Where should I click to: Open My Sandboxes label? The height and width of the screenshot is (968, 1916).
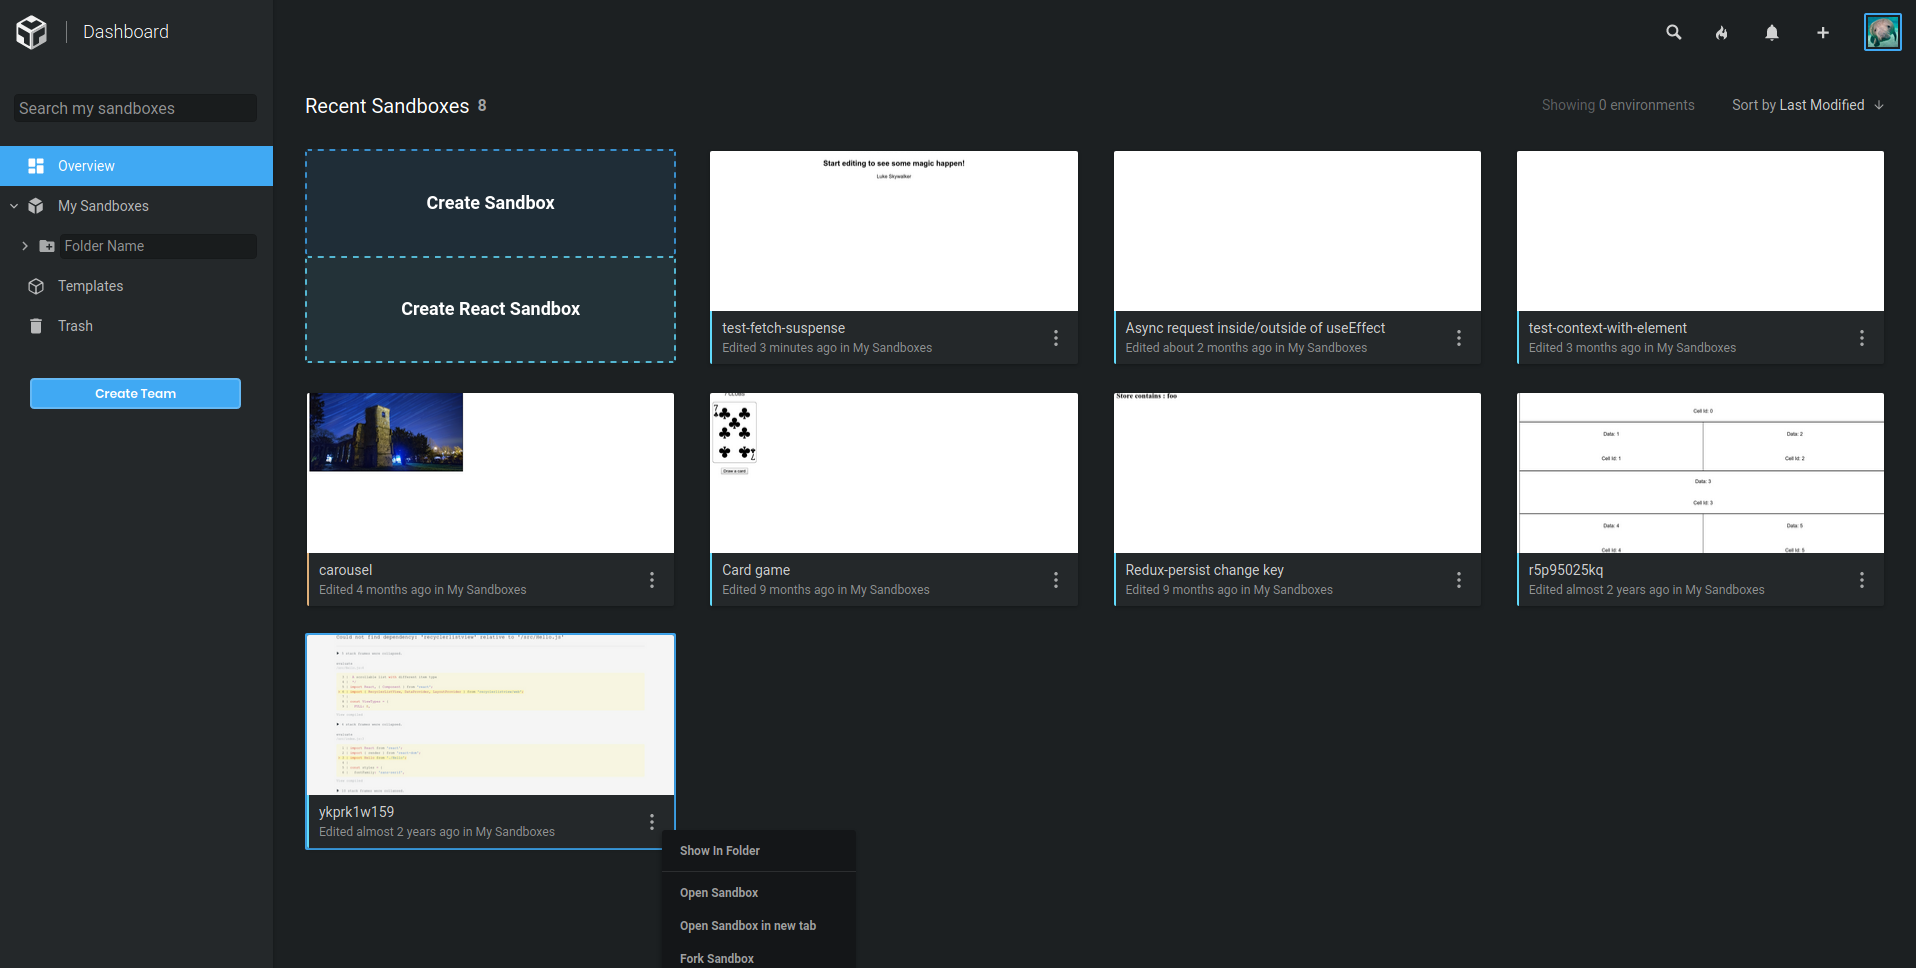click(x=103, y=206)
